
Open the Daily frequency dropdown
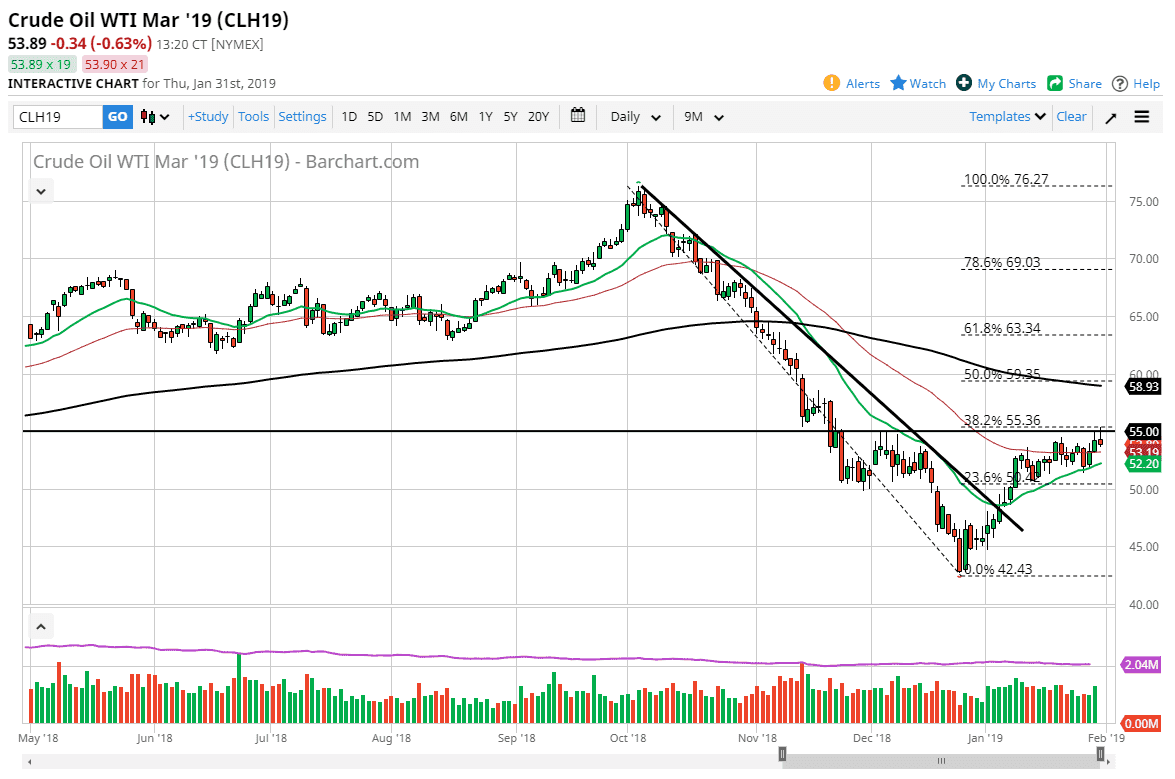(x=634, y=117)
